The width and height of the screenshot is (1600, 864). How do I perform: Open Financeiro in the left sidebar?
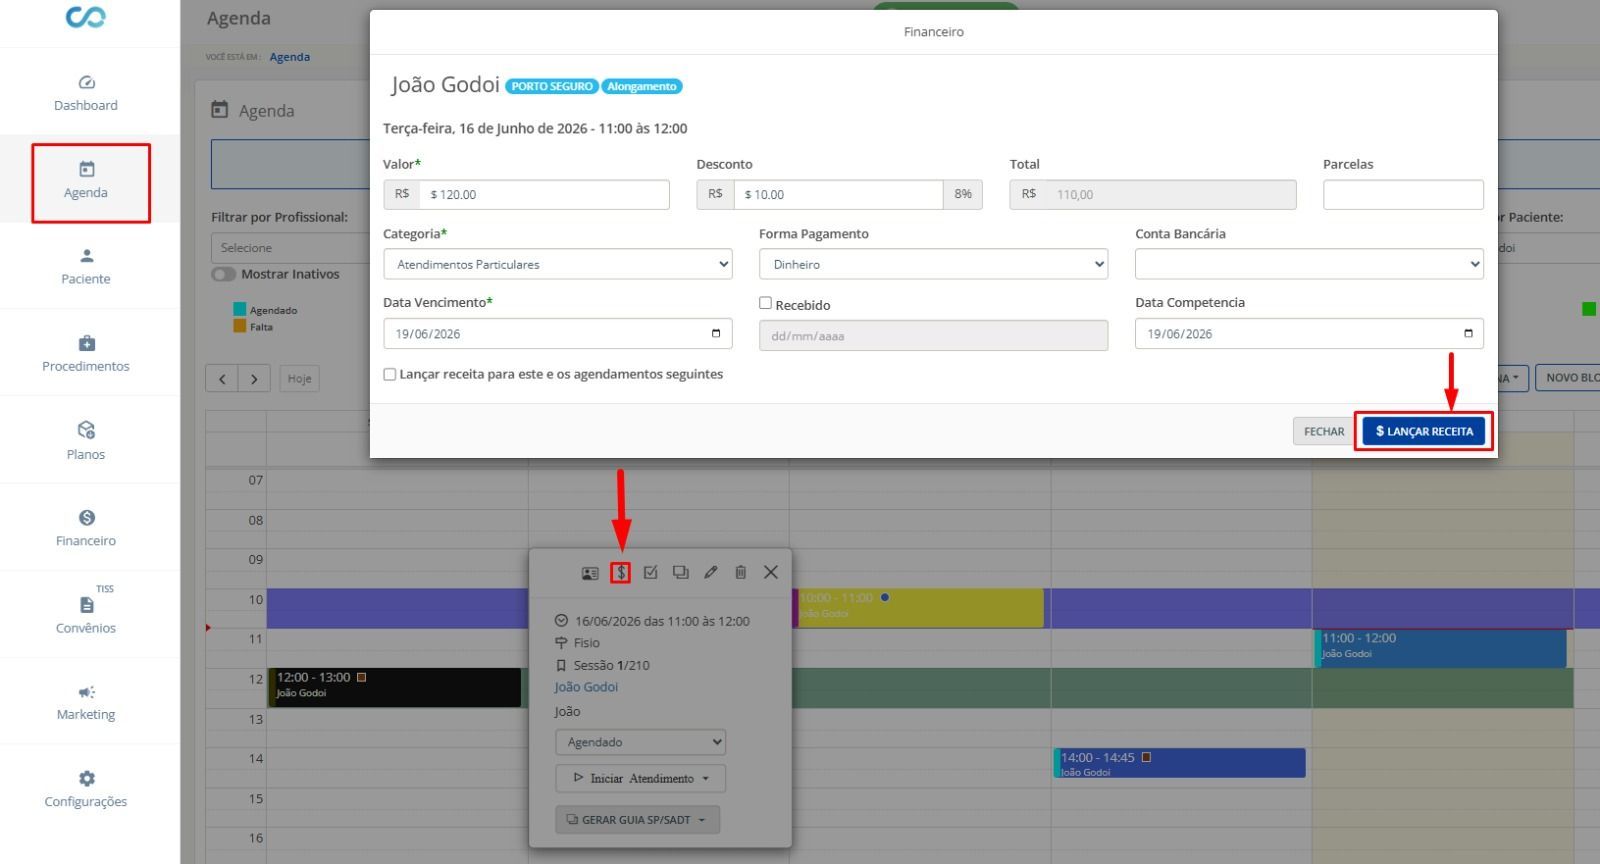coord(86,528)
